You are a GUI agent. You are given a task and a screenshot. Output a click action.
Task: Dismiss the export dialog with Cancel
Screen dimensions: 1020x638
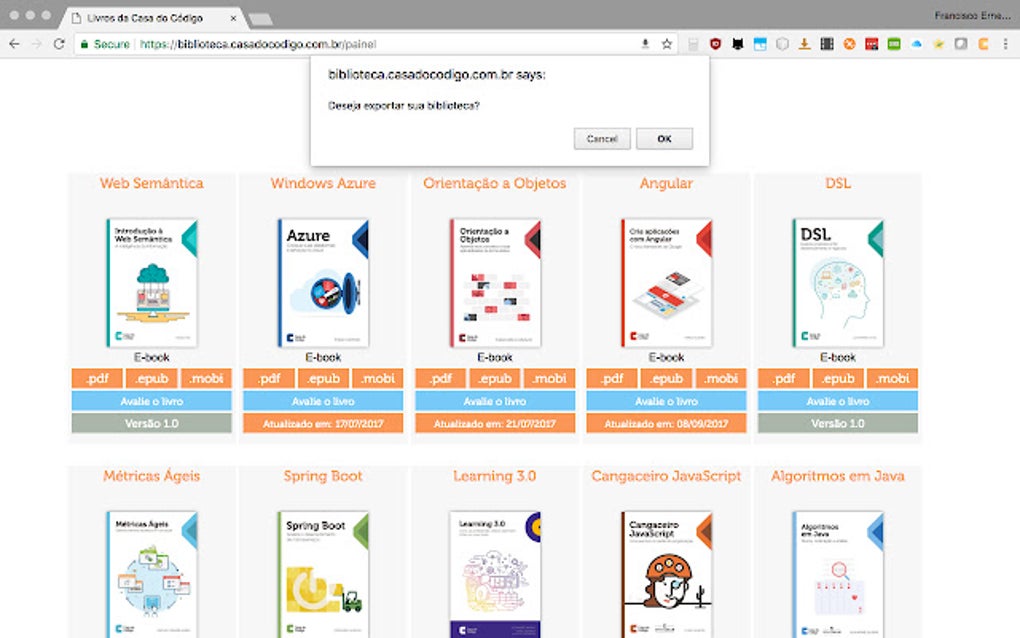coord(602,139)
